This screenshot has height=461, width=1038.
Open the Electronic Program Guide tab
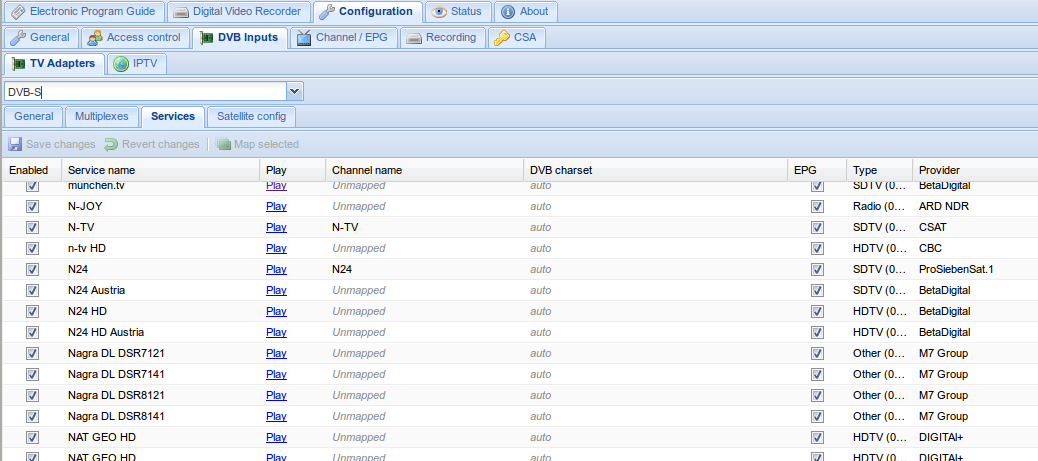pos(85,11)
